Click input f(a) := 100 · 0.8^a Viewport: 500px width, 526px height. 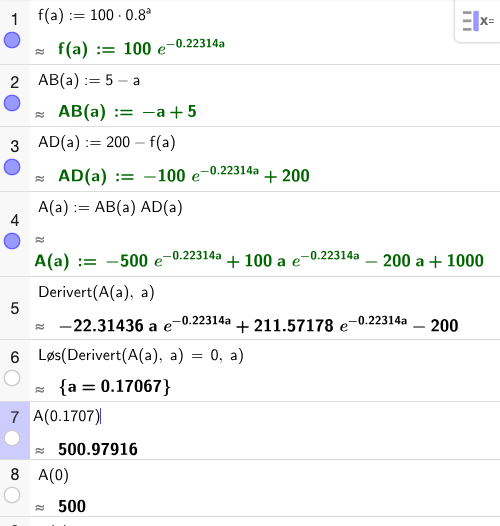click(x=94, y=15)
